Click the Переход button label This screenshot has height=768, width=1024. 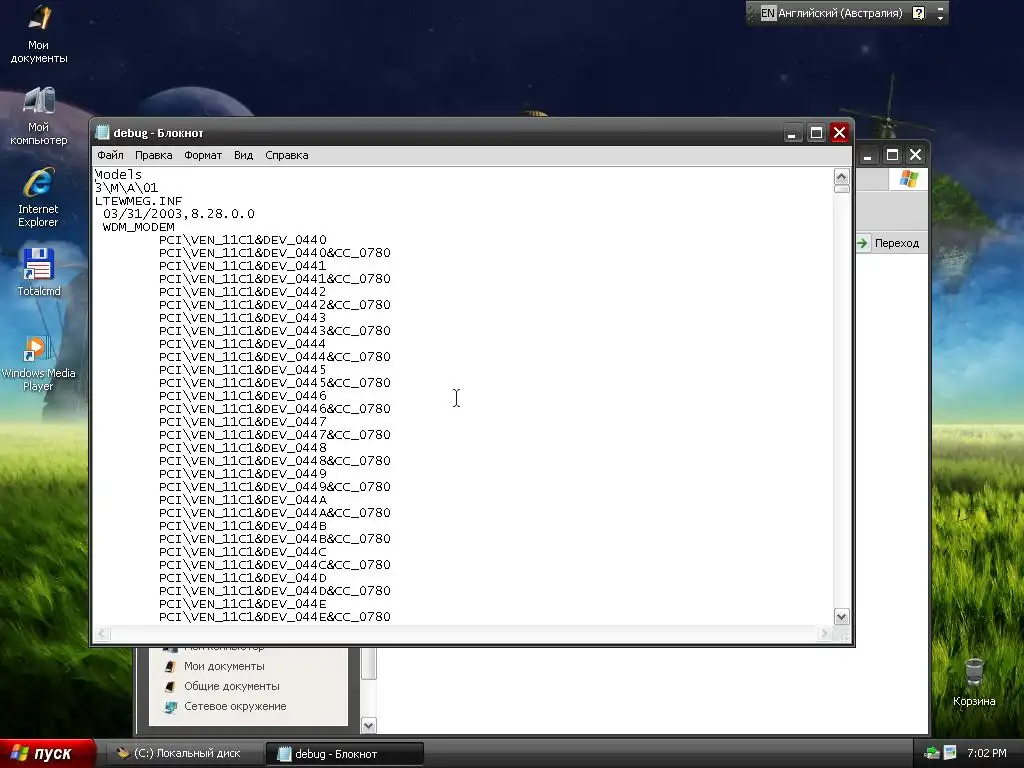point(897,243)
